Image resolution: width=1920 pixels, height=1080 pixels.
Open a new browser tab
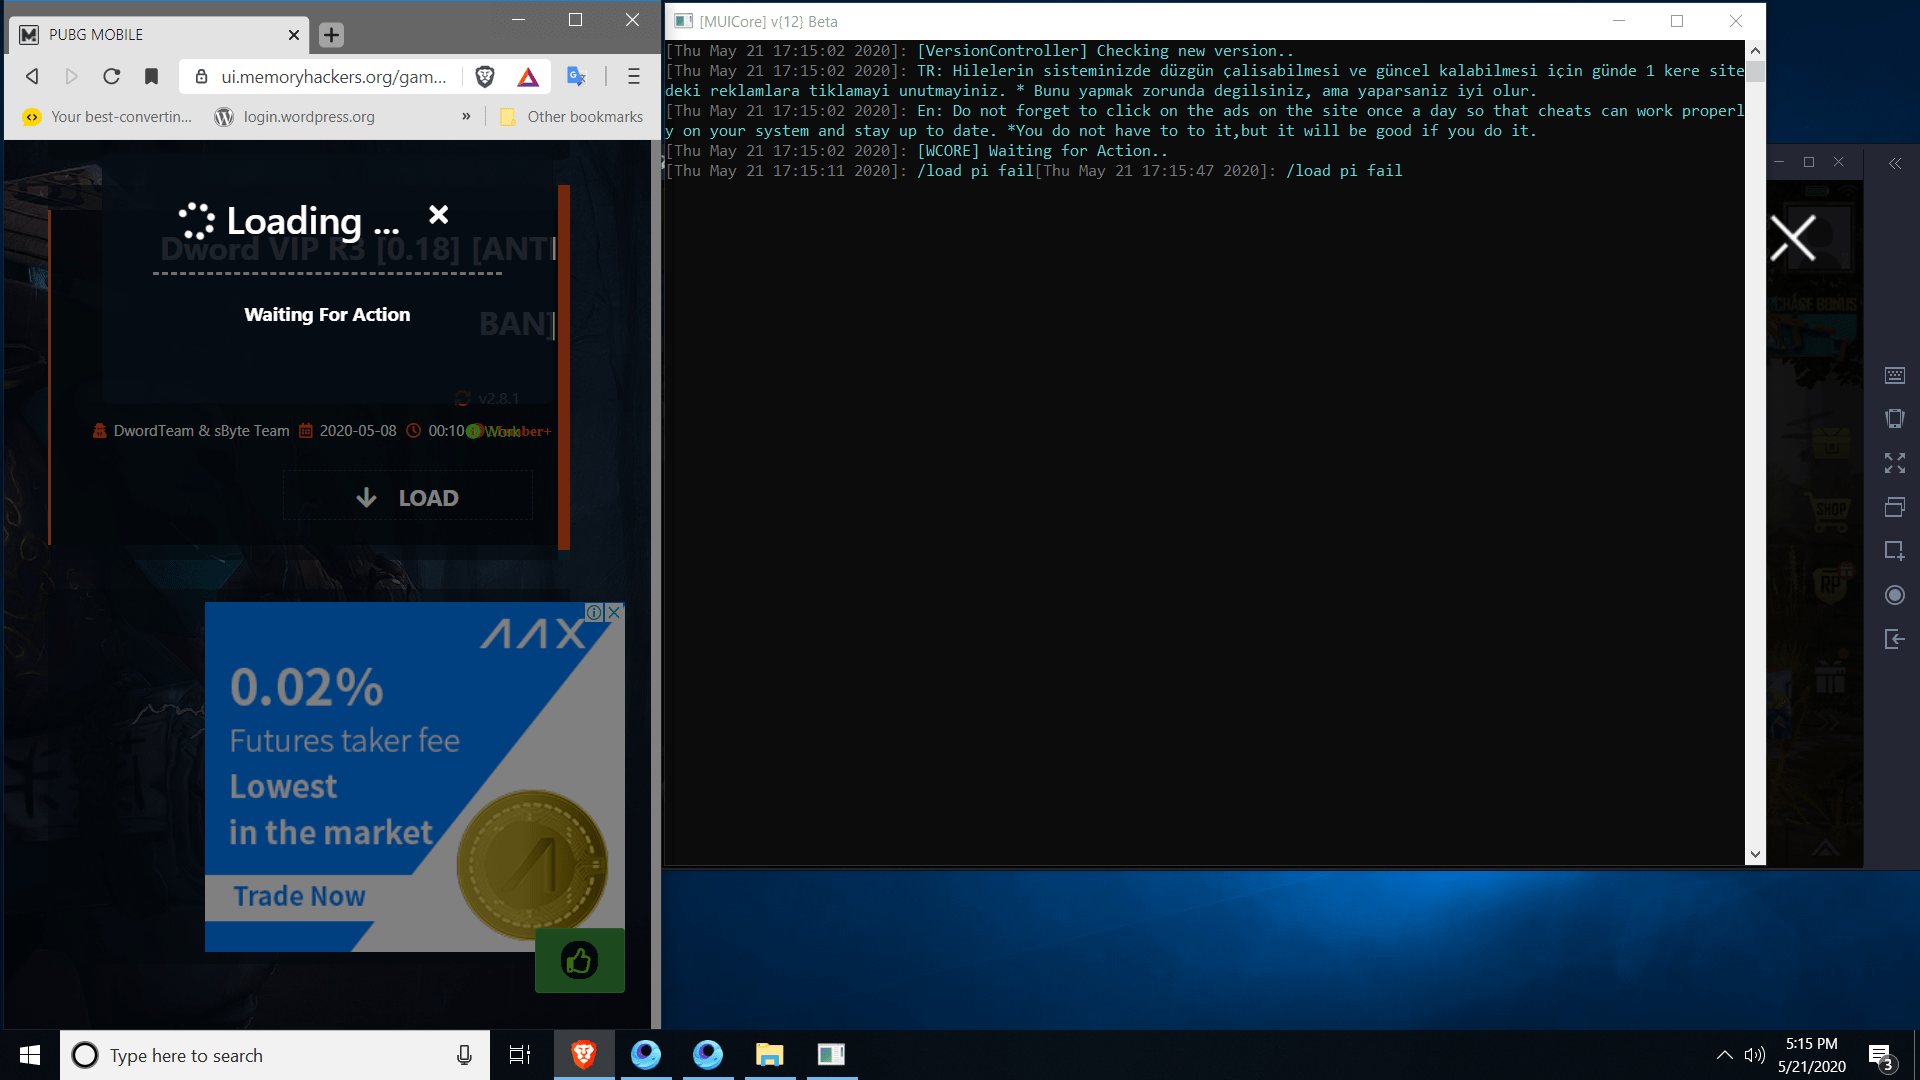(331, 35)
